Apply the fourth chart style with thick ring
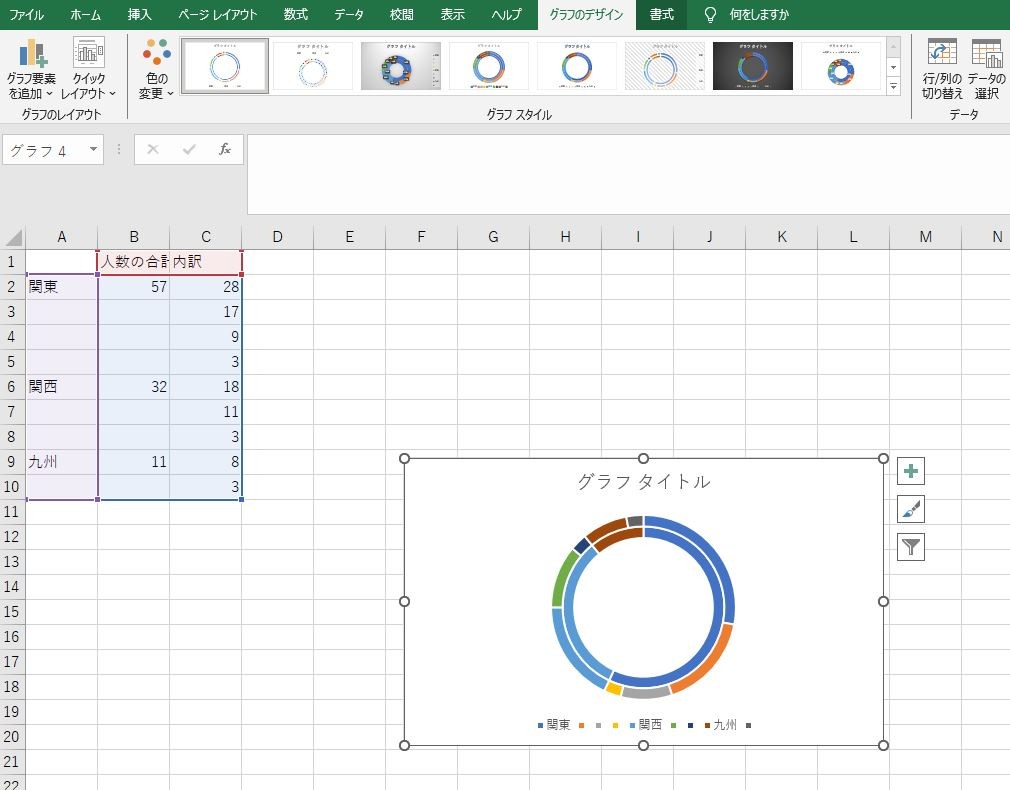 pos(489,66)
